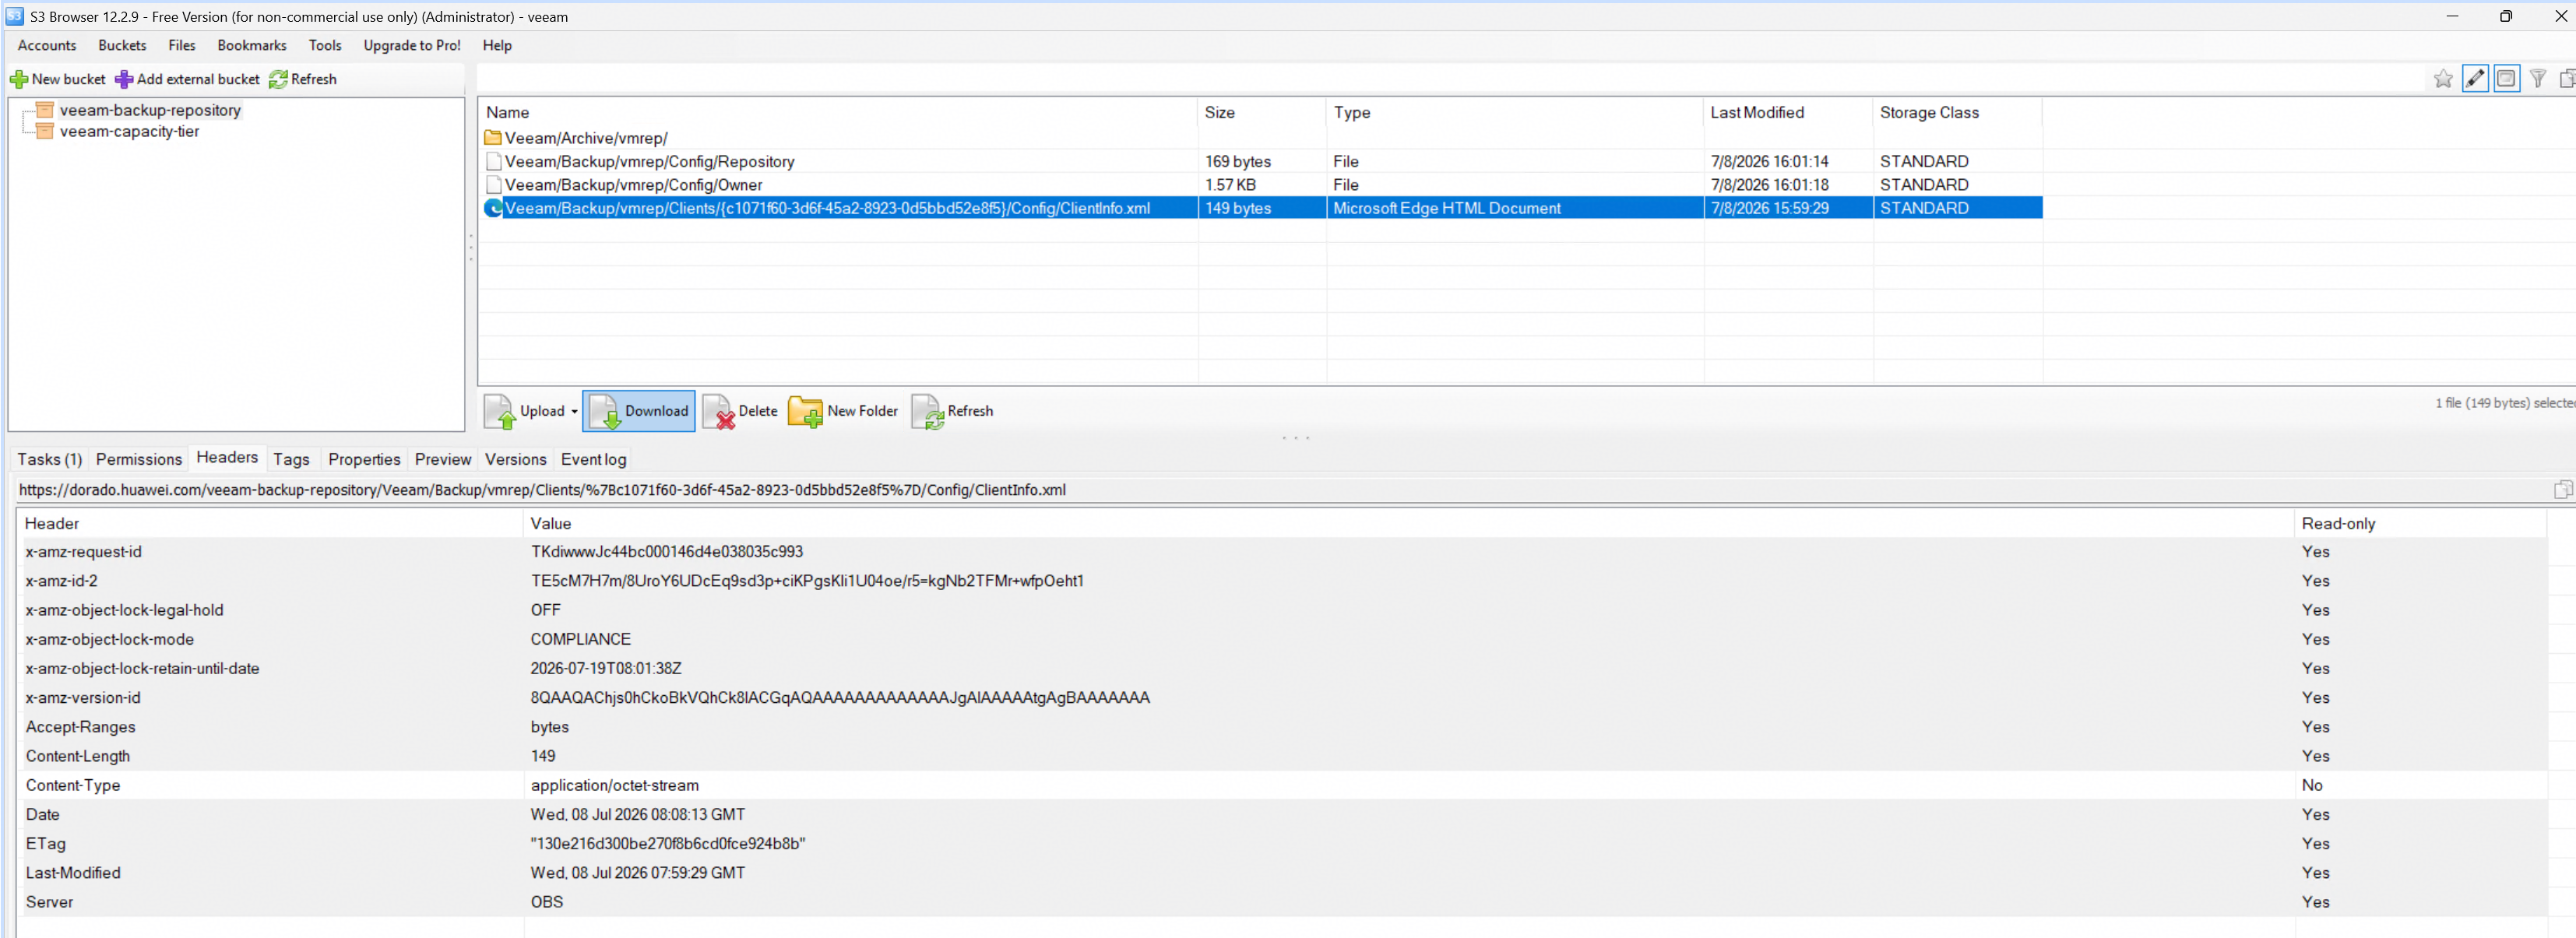2576x938 pixels.
Task: Open the Help menu
Action: (497, 45)
